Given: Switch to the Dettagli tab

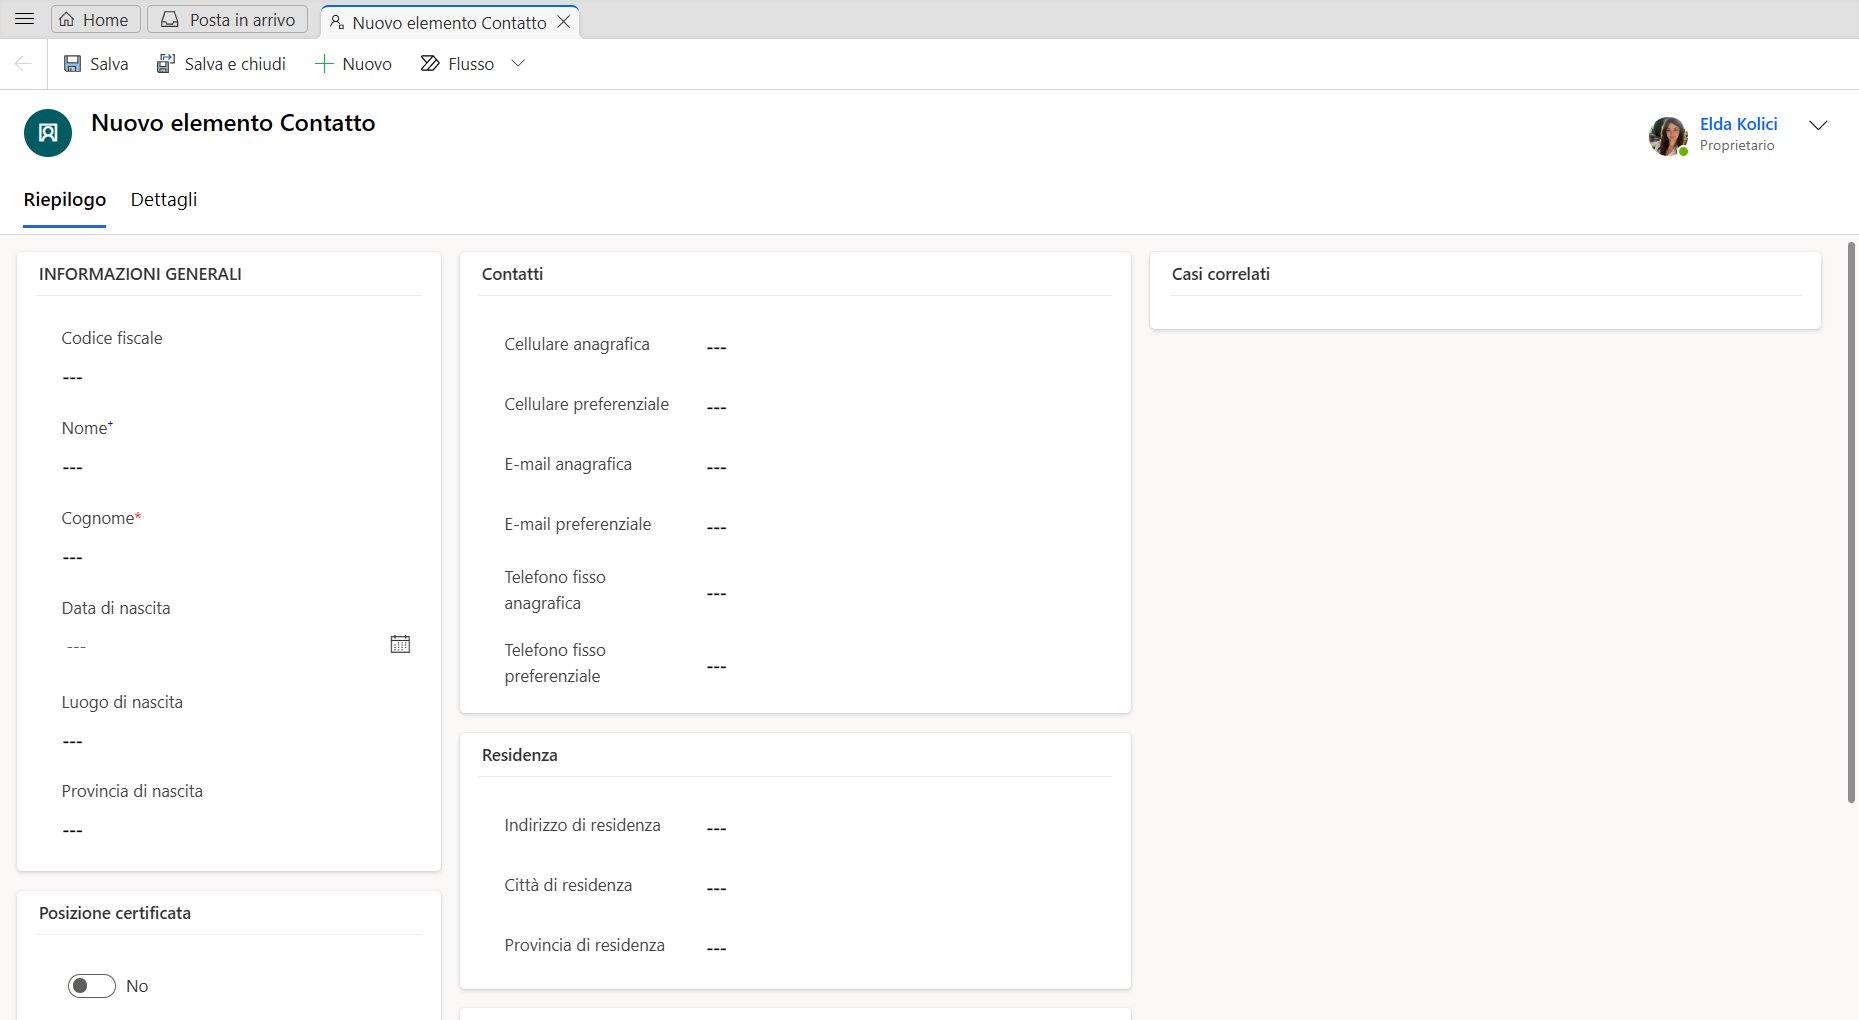Looking at the screenshot, I should [164, 200].
